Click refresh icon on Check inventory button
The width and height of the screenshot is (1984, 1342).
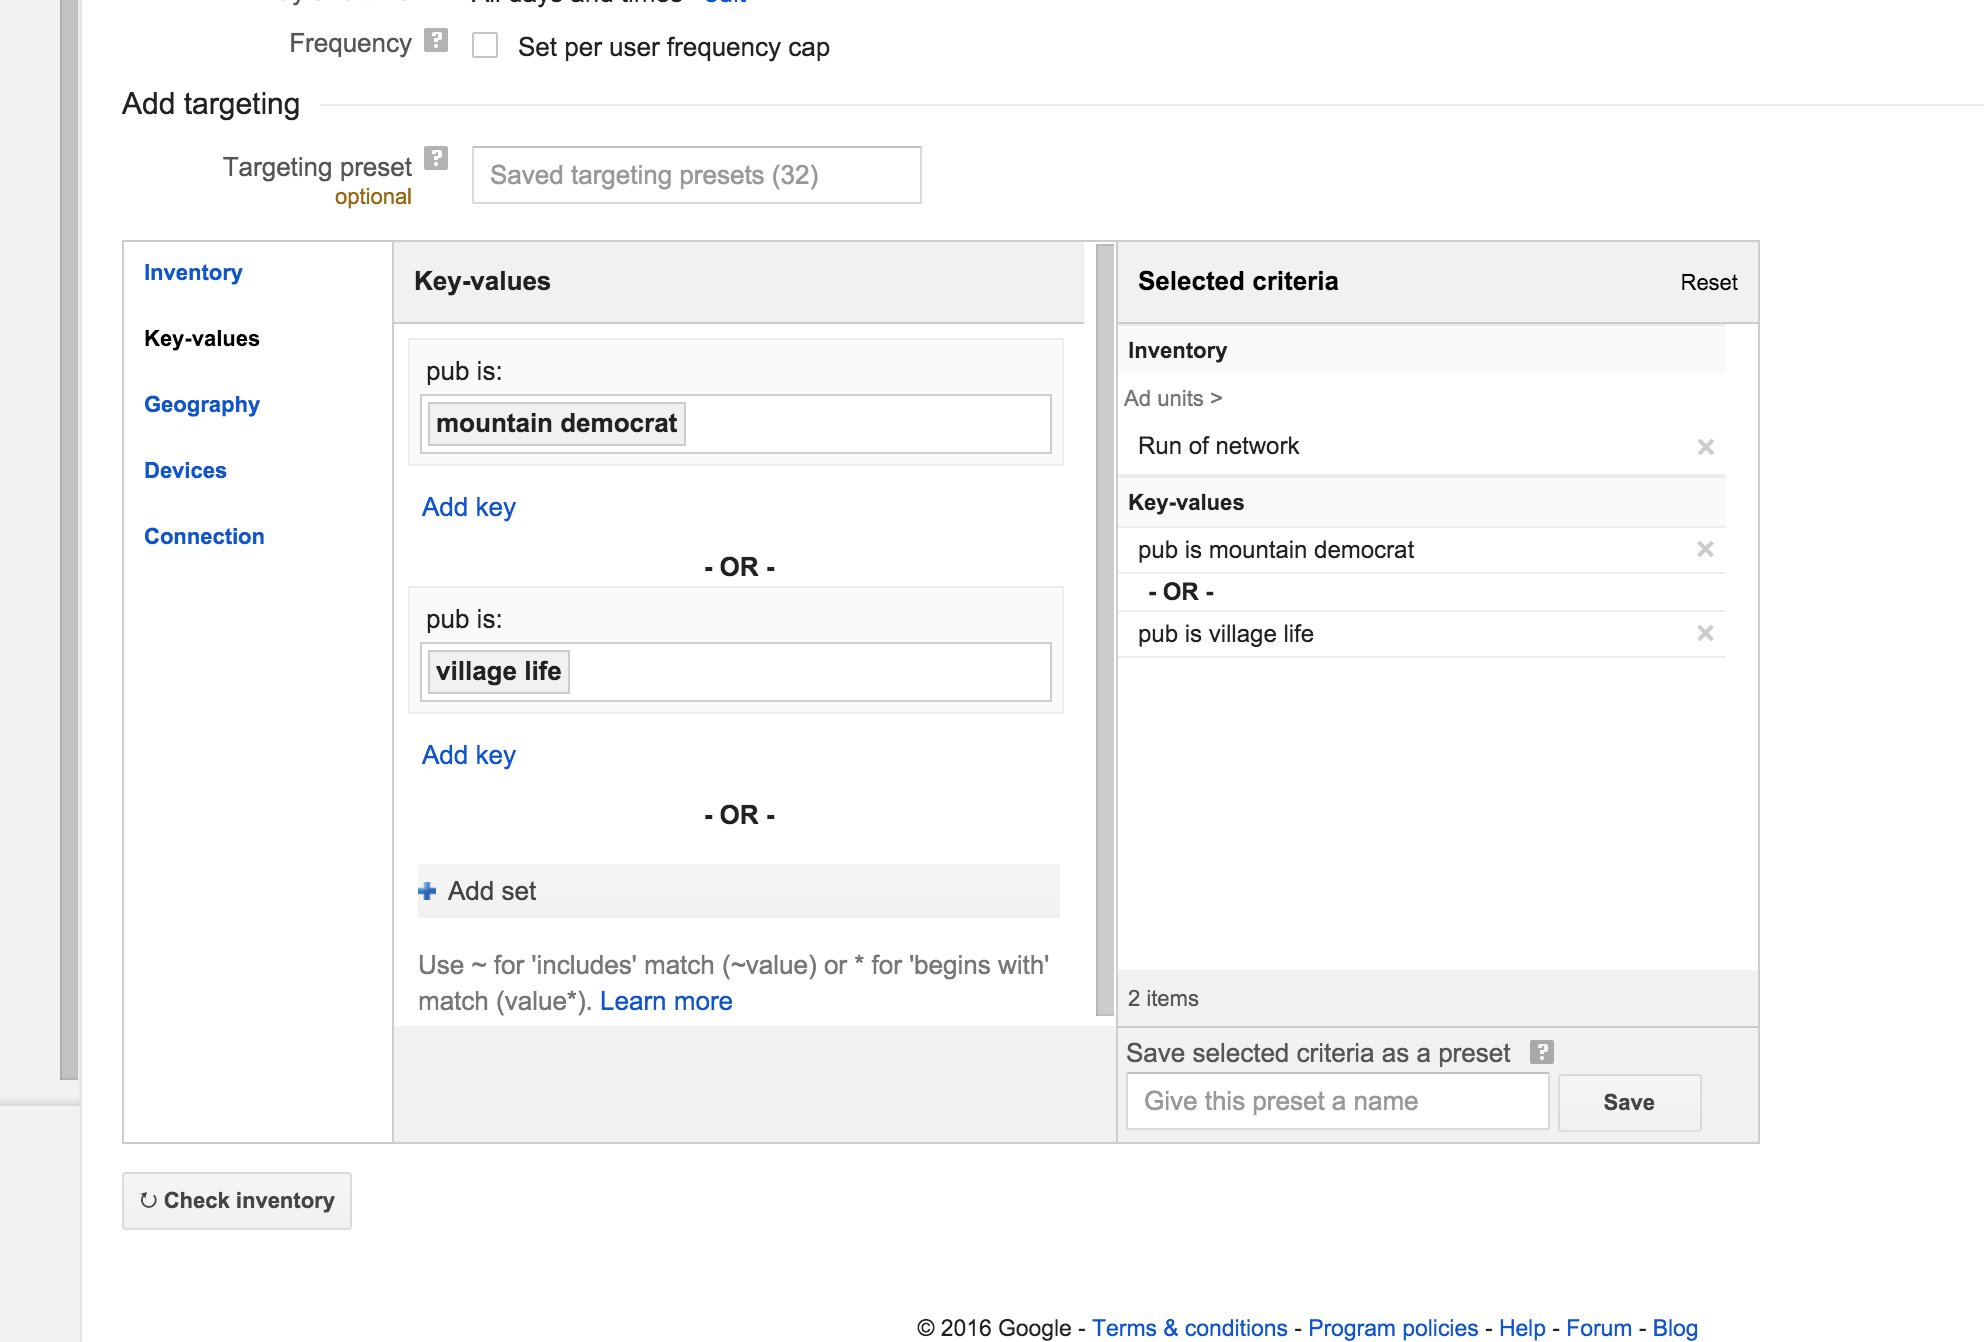(x=148, y=1200)
